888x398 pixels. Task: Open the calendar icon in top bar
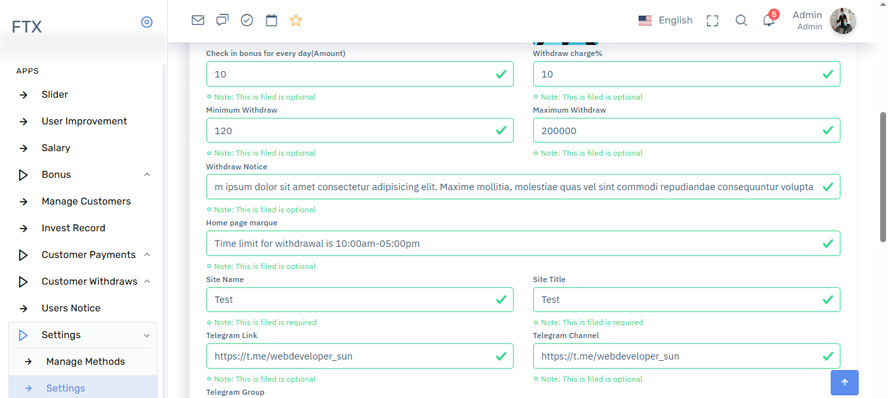[272, 20]
